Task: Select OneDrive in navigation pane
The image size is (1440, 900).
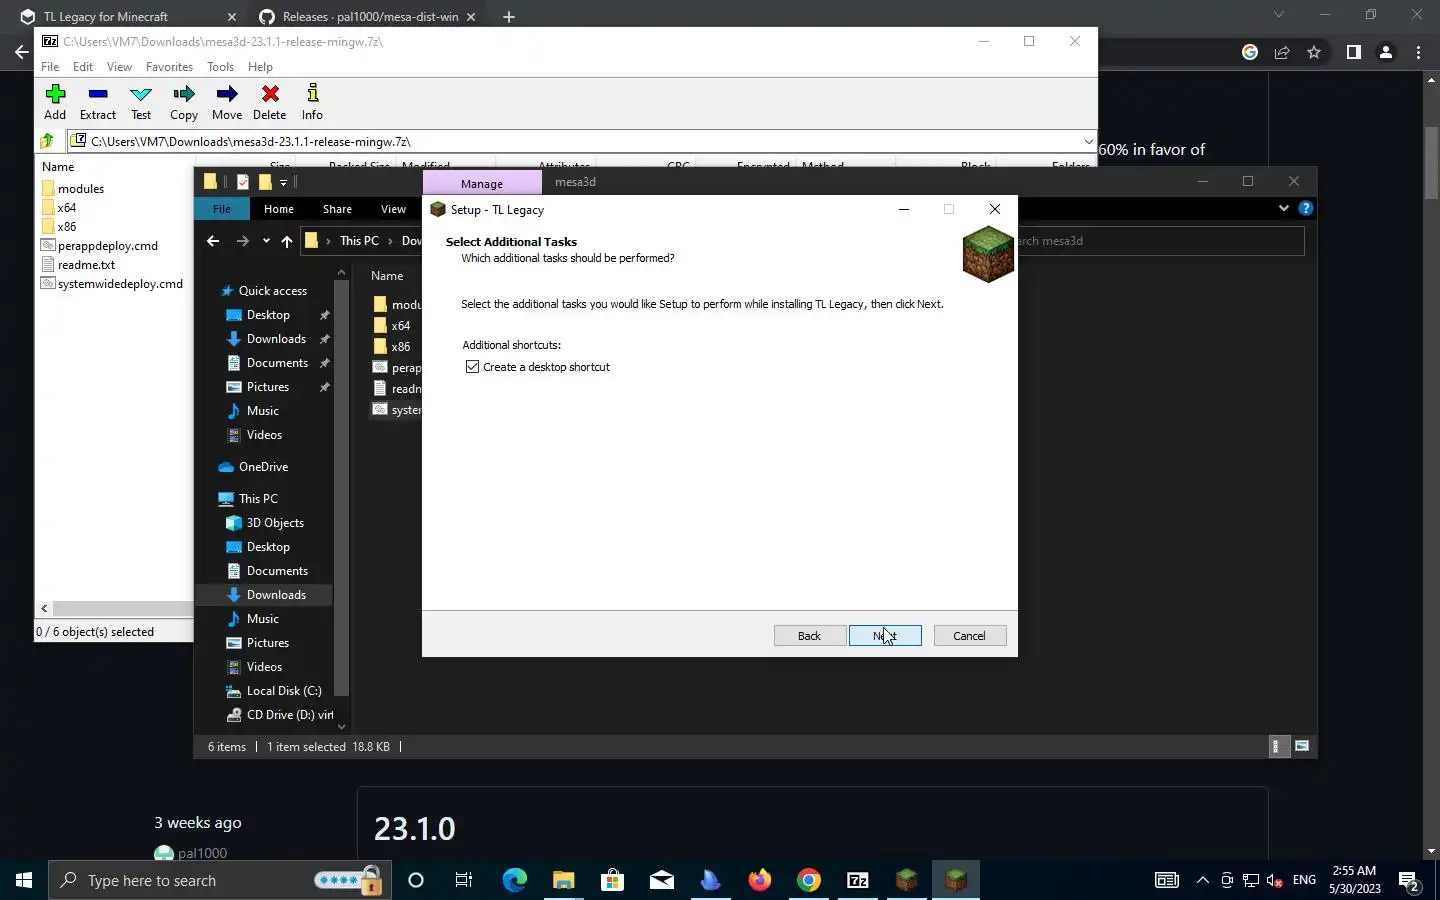Action: point(254,467)
